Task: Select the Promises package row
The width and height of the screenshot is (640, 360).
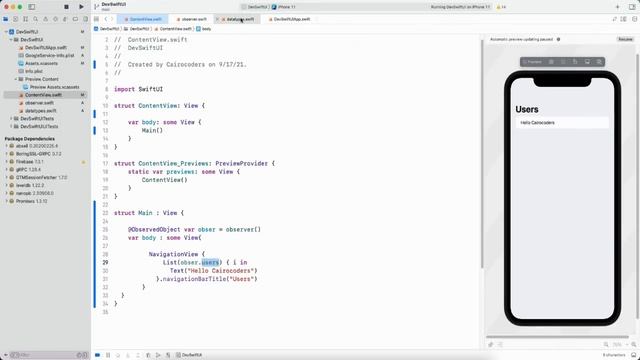Action: coord(45,201)
